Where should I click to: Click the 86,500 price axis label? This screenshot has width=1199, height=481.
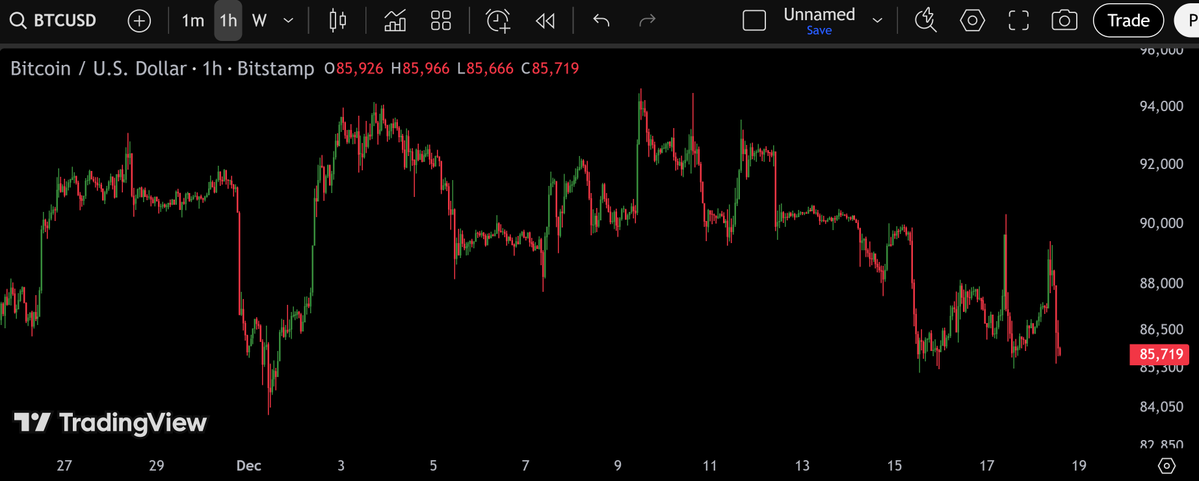[1161, 330]
